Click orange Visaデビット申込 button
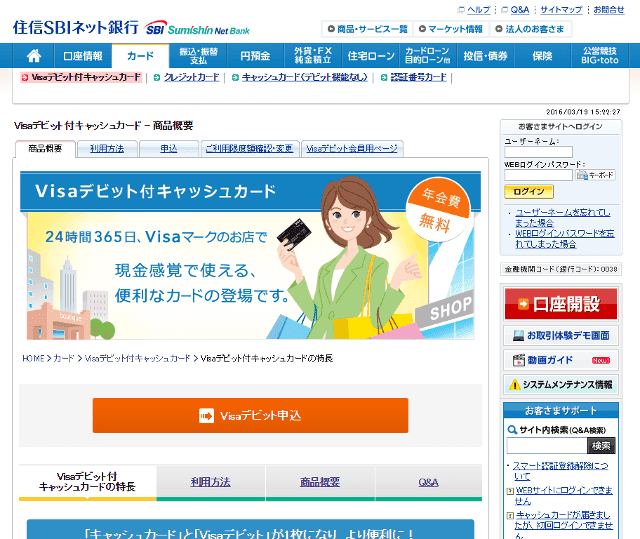640x539 pixels. (250, 415)
